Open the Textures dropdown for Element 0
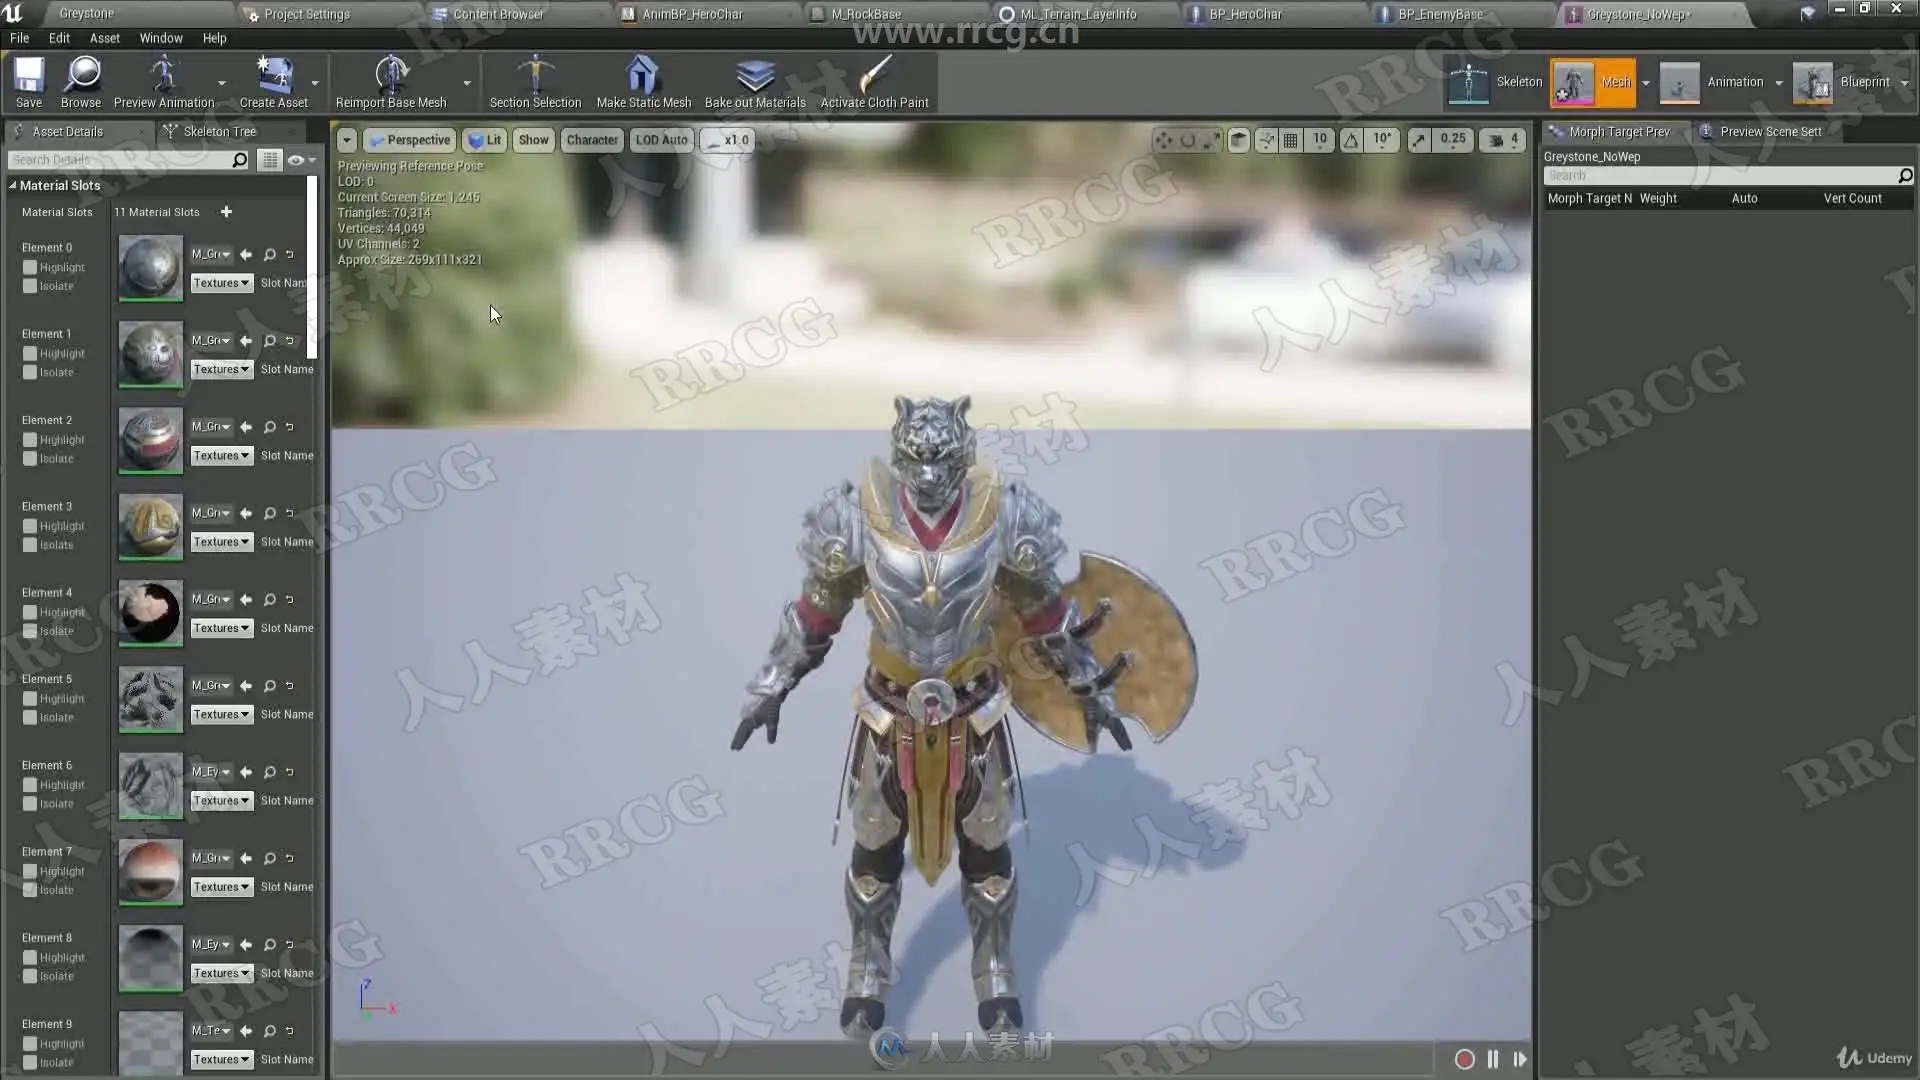 pyautogui.click(x=222, y=283)
